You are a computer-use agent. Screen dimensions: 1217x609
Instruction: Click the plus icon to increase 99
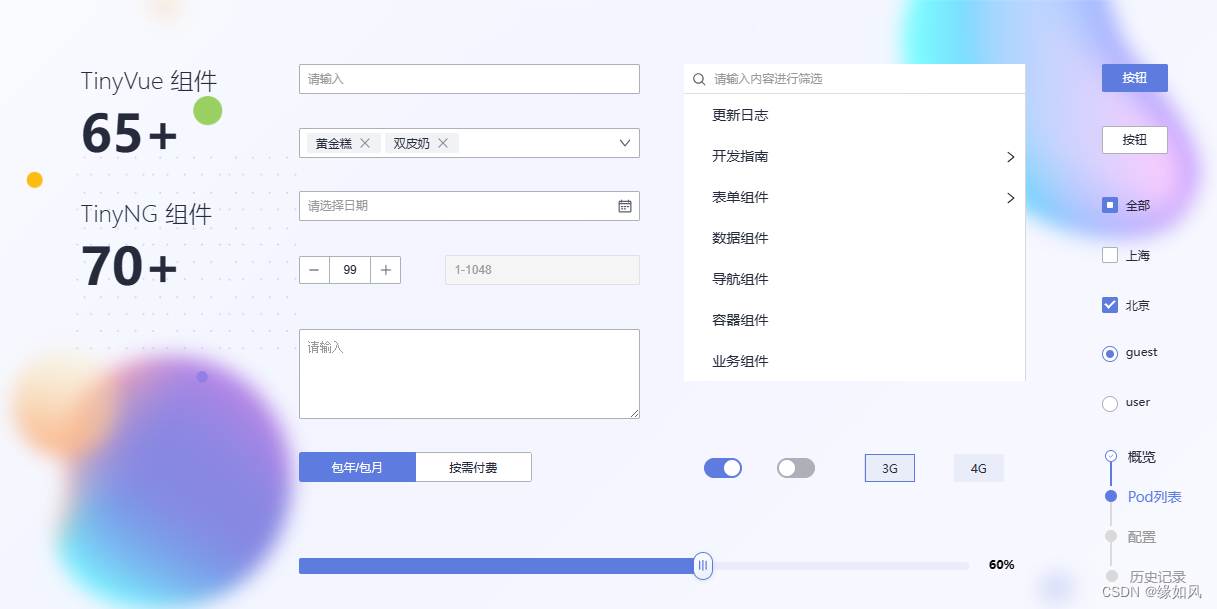(386, 269)
